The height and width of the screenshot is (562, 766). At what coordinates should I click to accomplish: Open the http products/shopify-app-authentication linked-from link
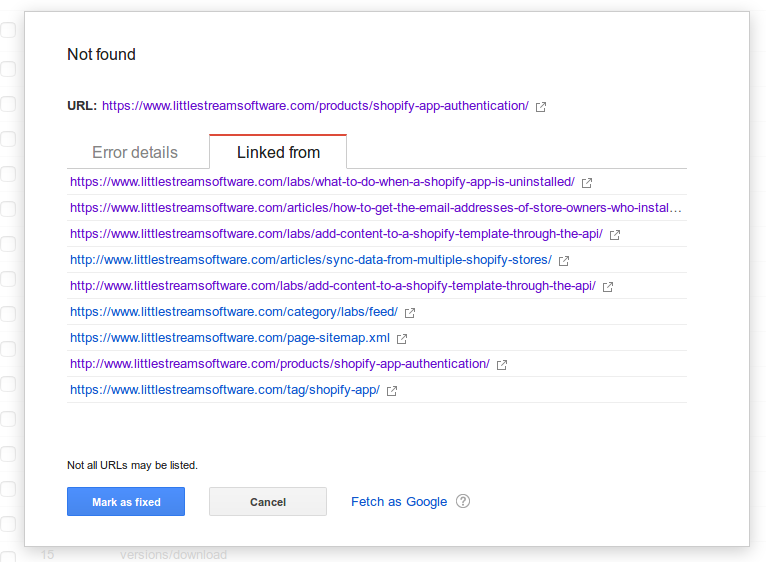pos(280,364)
